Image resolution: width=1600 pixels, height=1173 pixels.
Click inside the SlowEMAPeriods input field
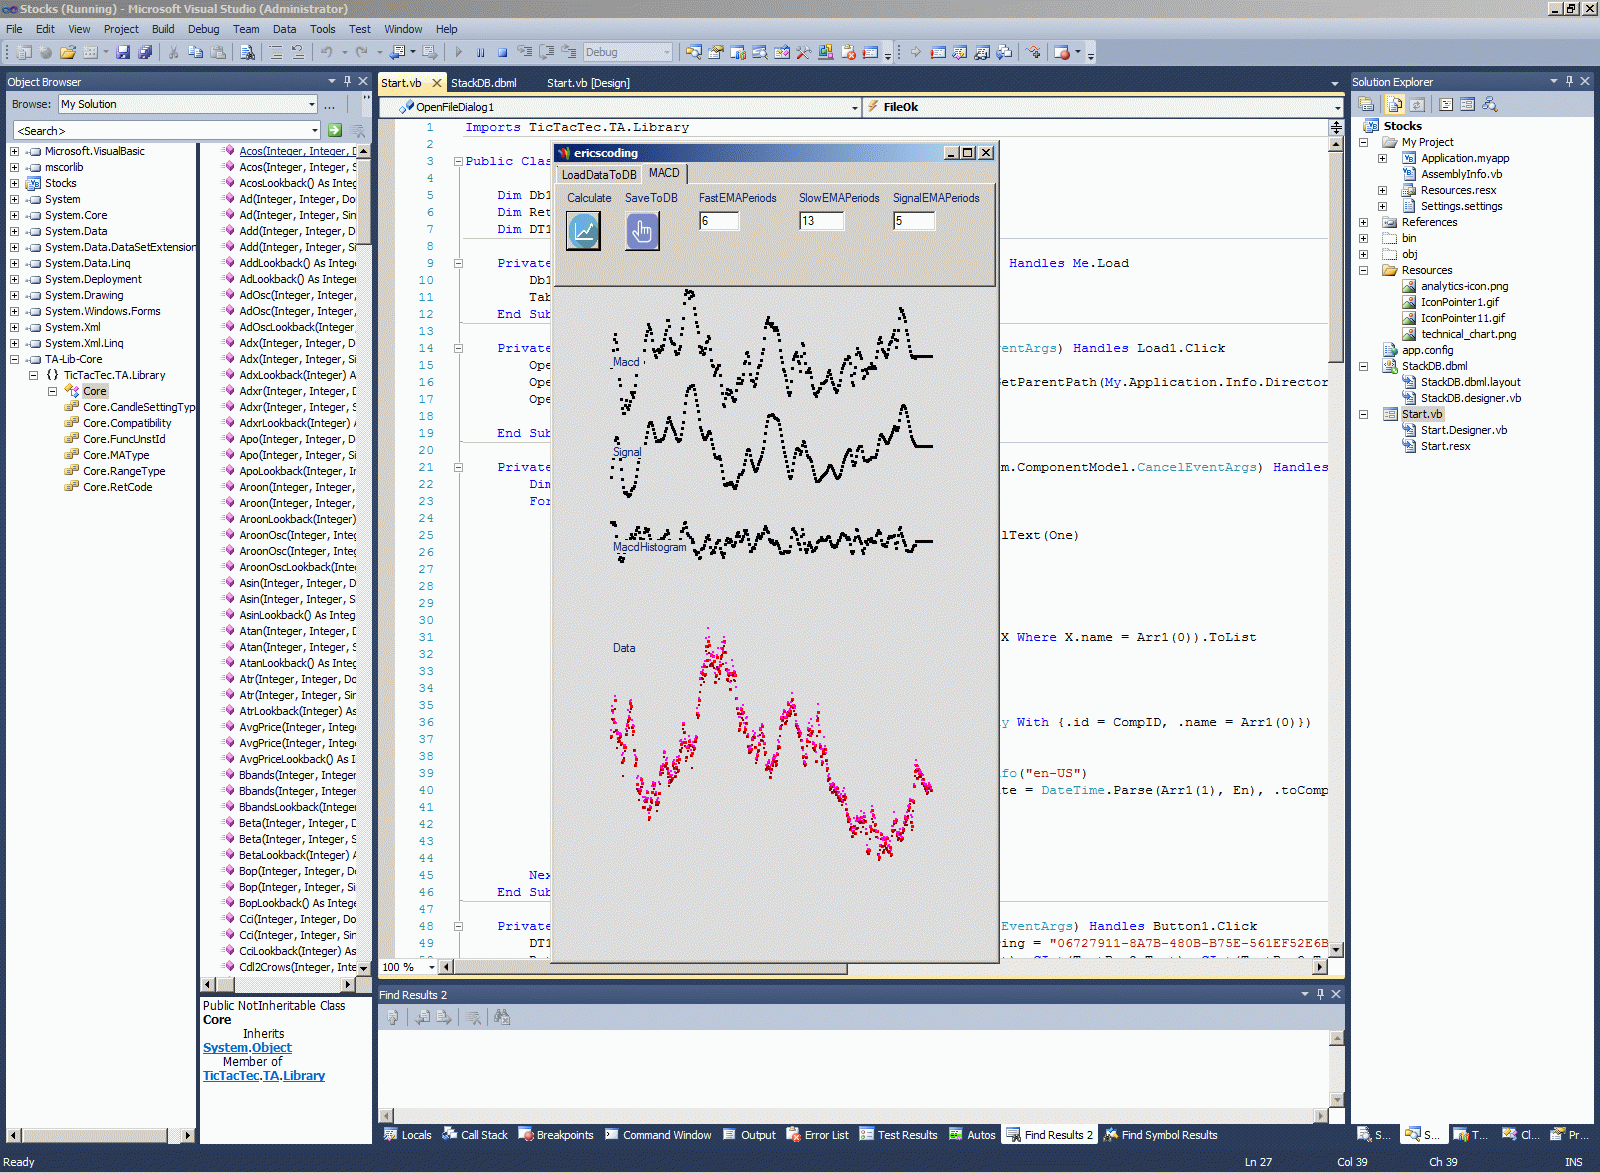pyautogui.click(x=821, y=221)
